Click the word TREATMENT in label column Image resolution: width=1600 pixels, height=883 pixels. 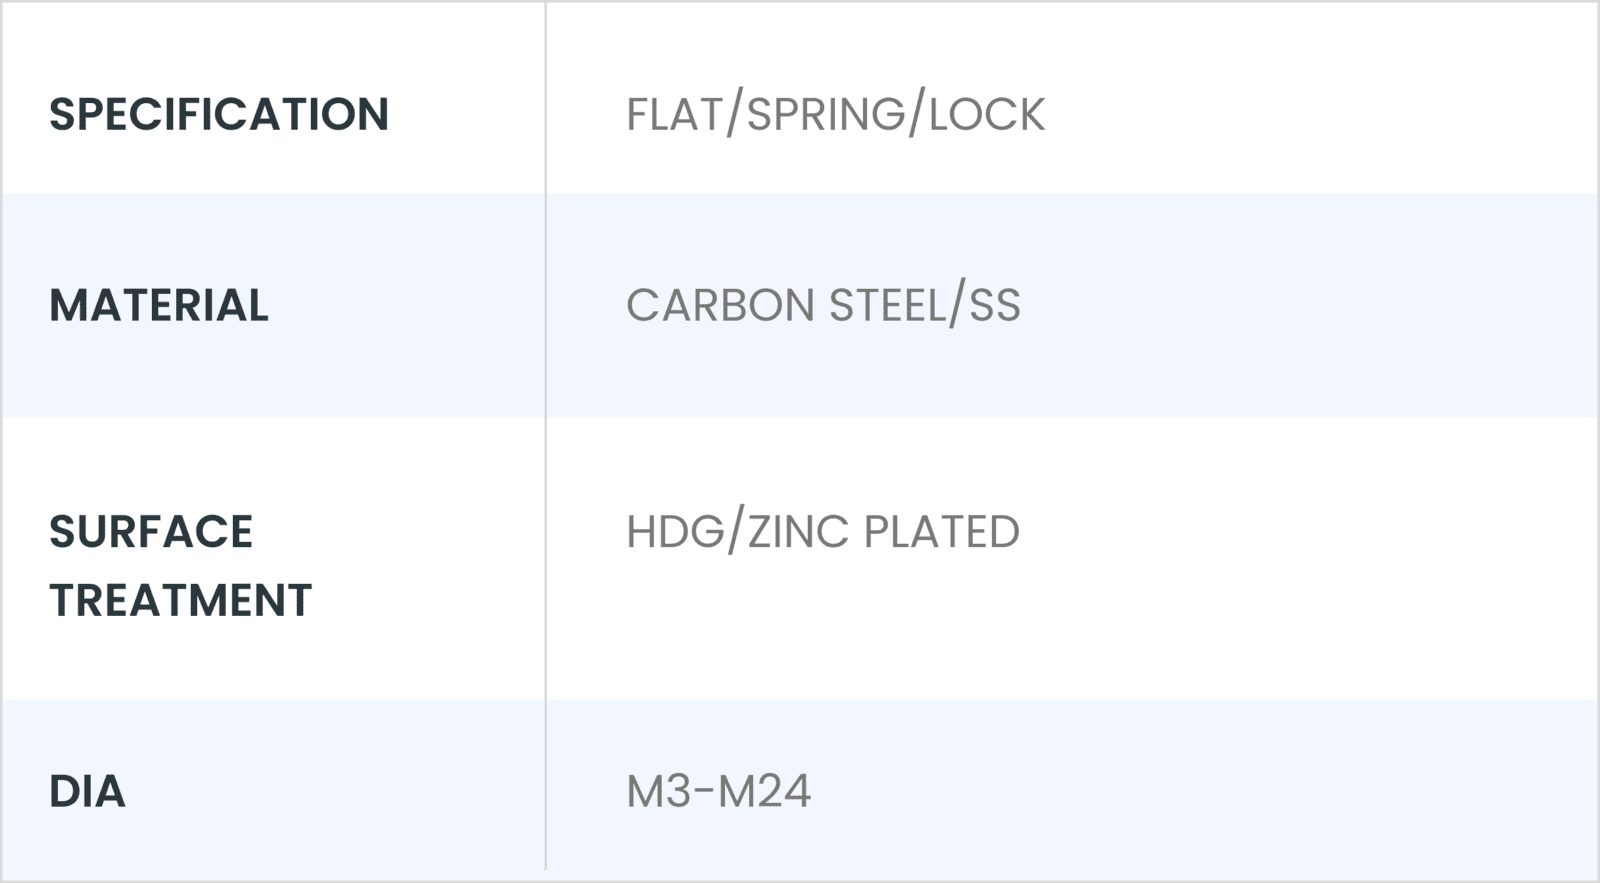181,600
